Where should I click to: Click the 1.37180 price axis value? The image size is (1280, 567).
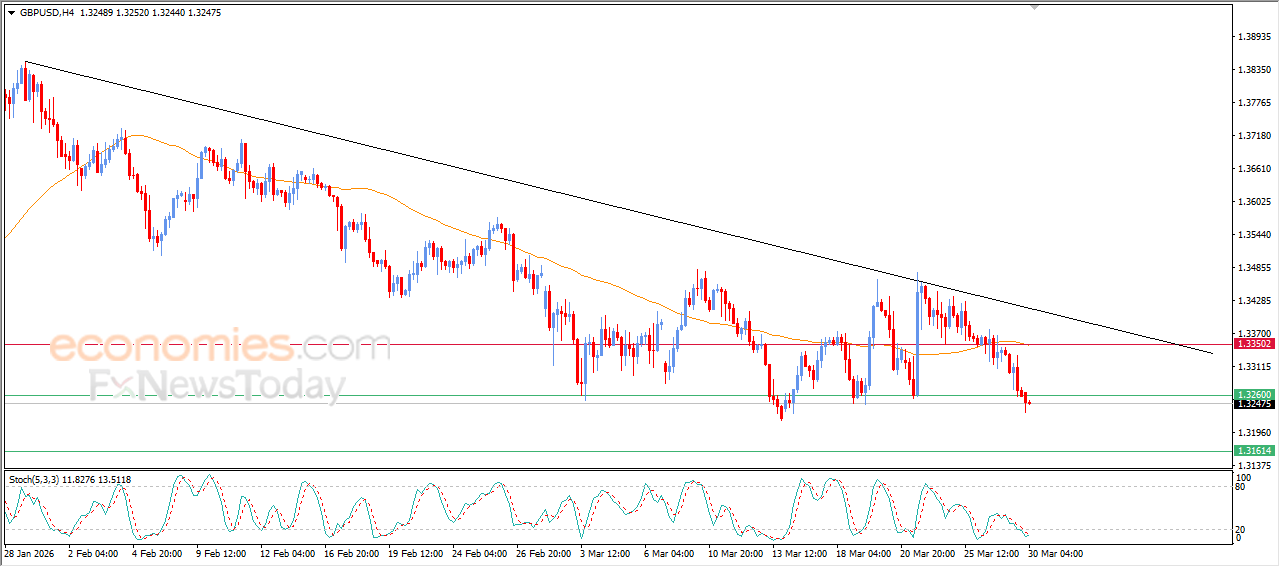(x=1254, y=136)
